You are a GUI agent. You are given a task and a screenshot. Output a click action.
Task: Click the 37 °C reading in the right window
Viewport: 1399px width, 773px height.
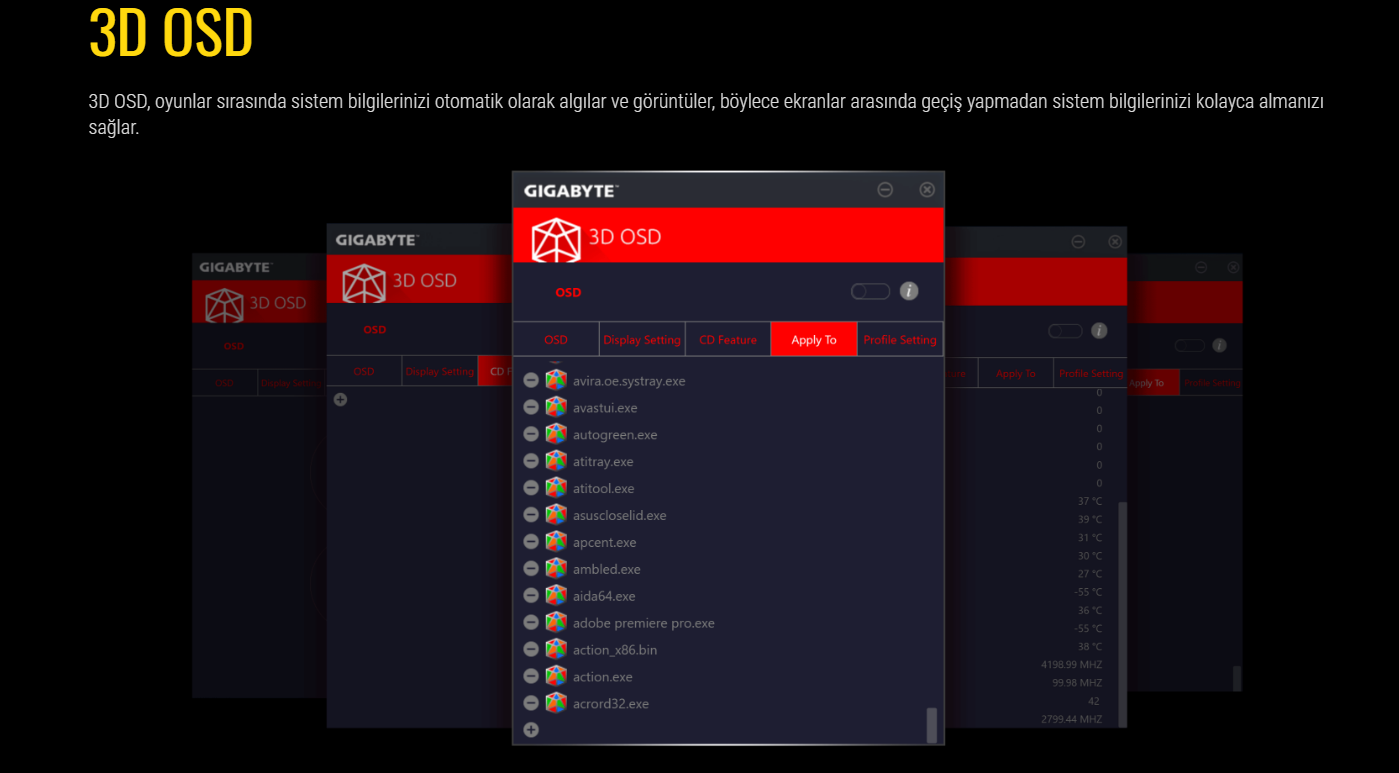(1090, 501)
